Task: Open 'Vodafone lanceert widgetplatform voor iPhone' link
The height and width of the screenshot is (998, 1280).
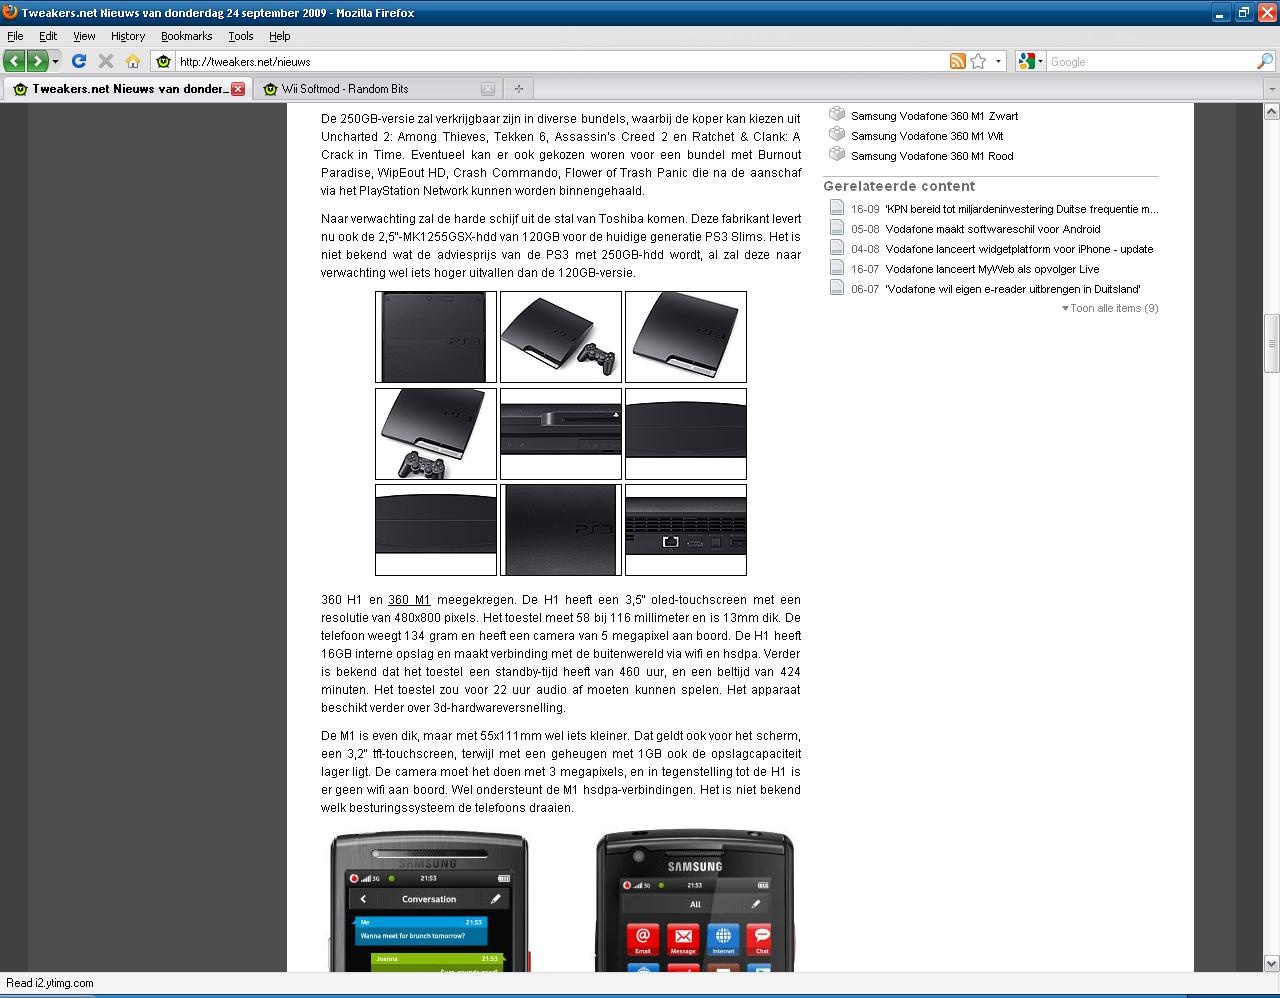Action: (x=1019, y=249)
